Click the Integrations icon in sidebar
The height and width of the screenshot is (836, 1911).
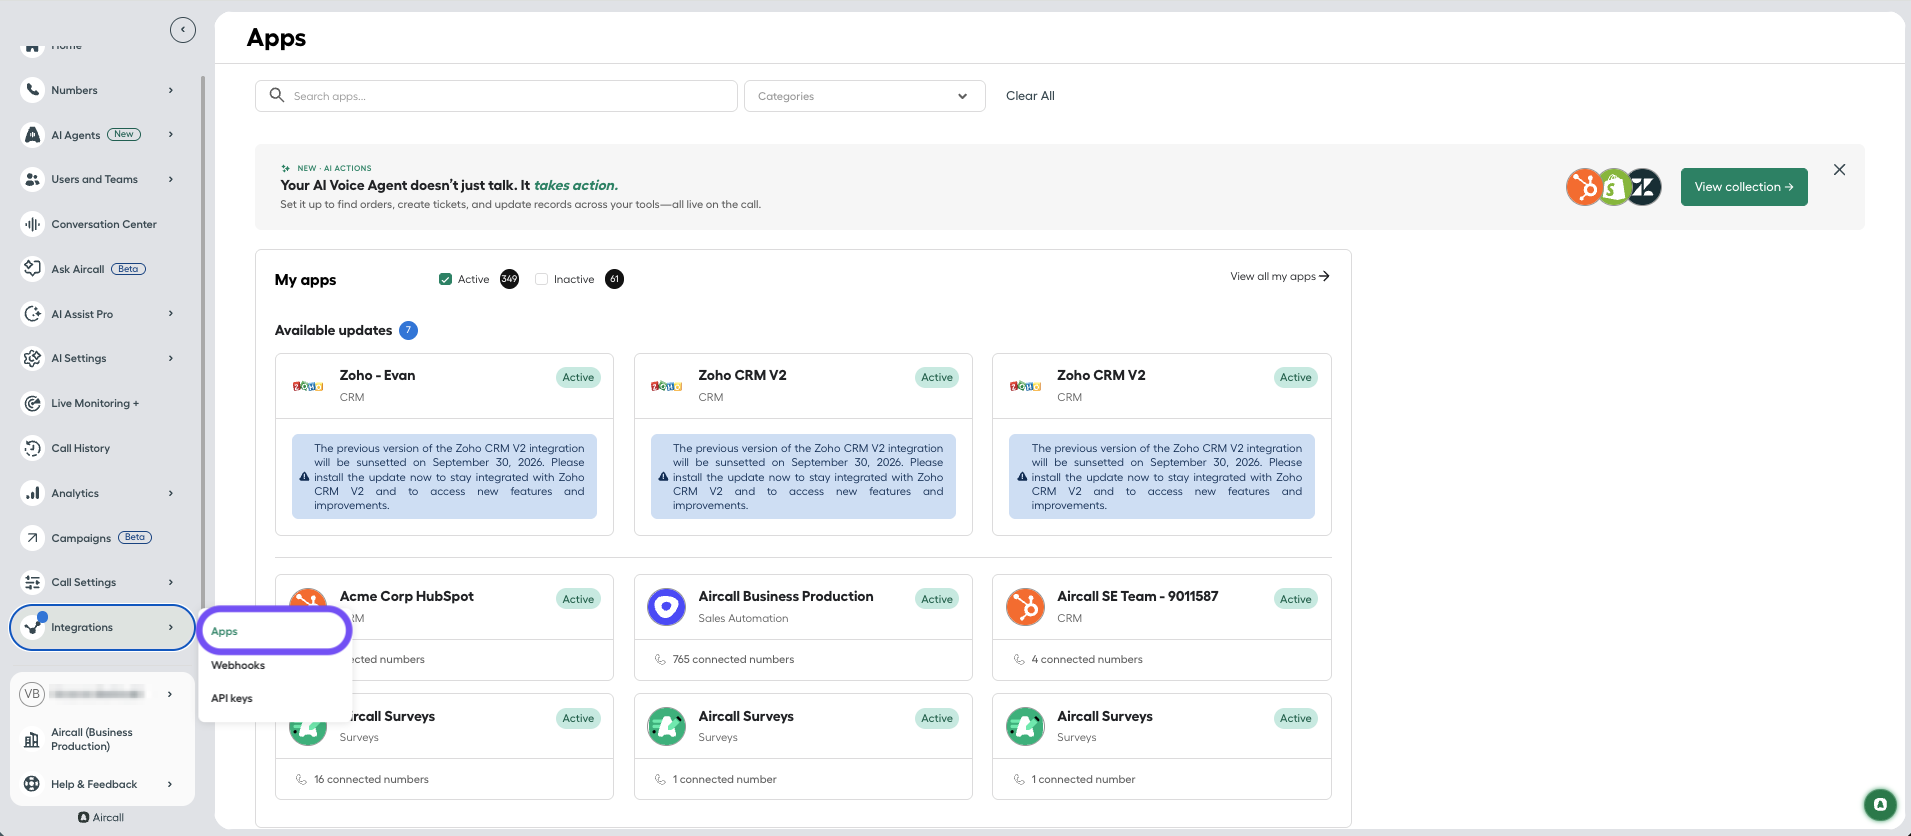32,627
